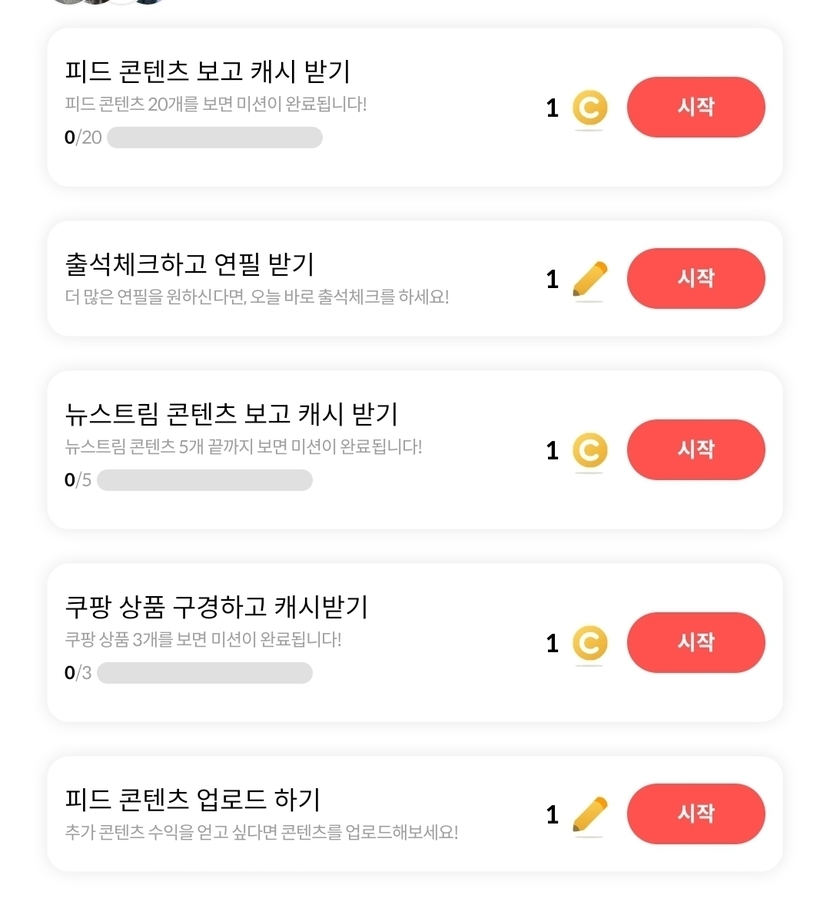Start the 뉴스트림 콘텐츠 보고 캐시 받기 mission
Viewport: 830px width, 918px height.
(695, 450)
